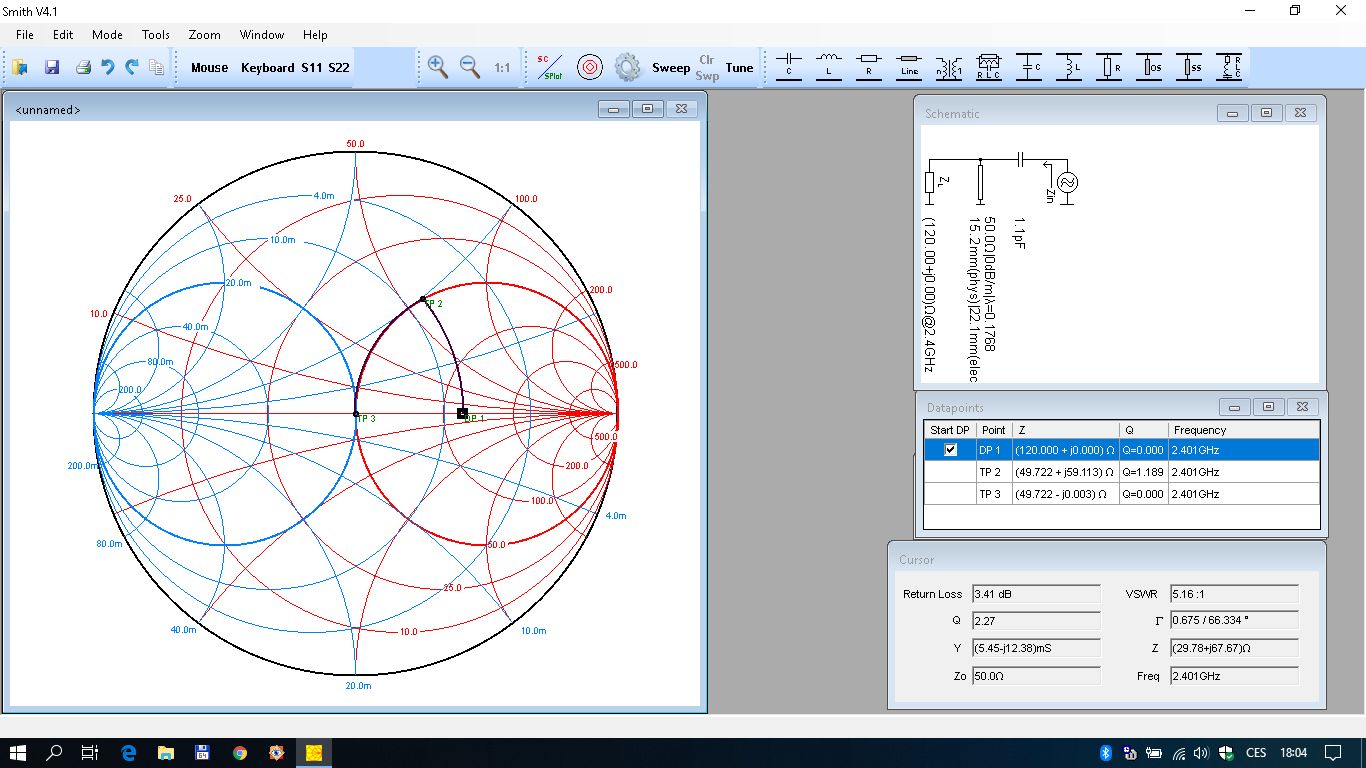This screenshot has width=1366, height=768.
Task: Switch to Mouse input mode
Action: tap(210, 67)
